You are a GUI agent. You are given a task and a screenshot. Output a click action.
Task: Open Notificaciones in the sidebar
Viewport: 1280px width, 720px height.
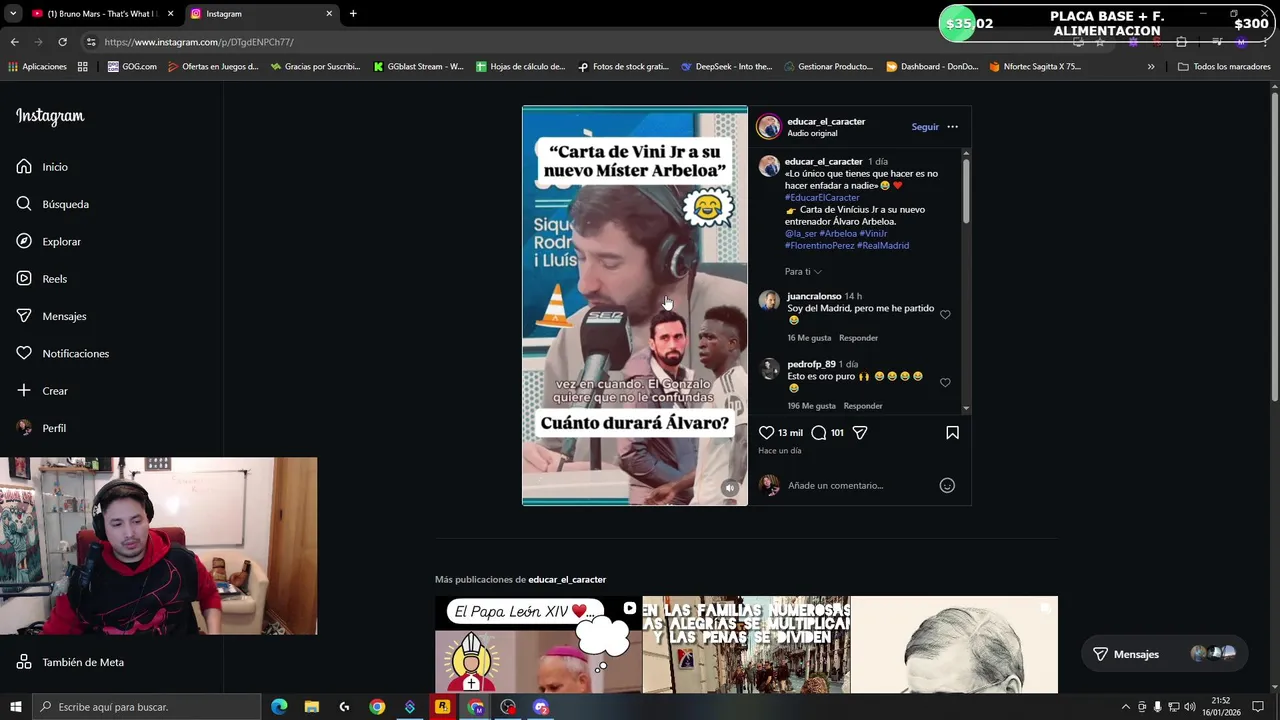(x=62, y=353)
